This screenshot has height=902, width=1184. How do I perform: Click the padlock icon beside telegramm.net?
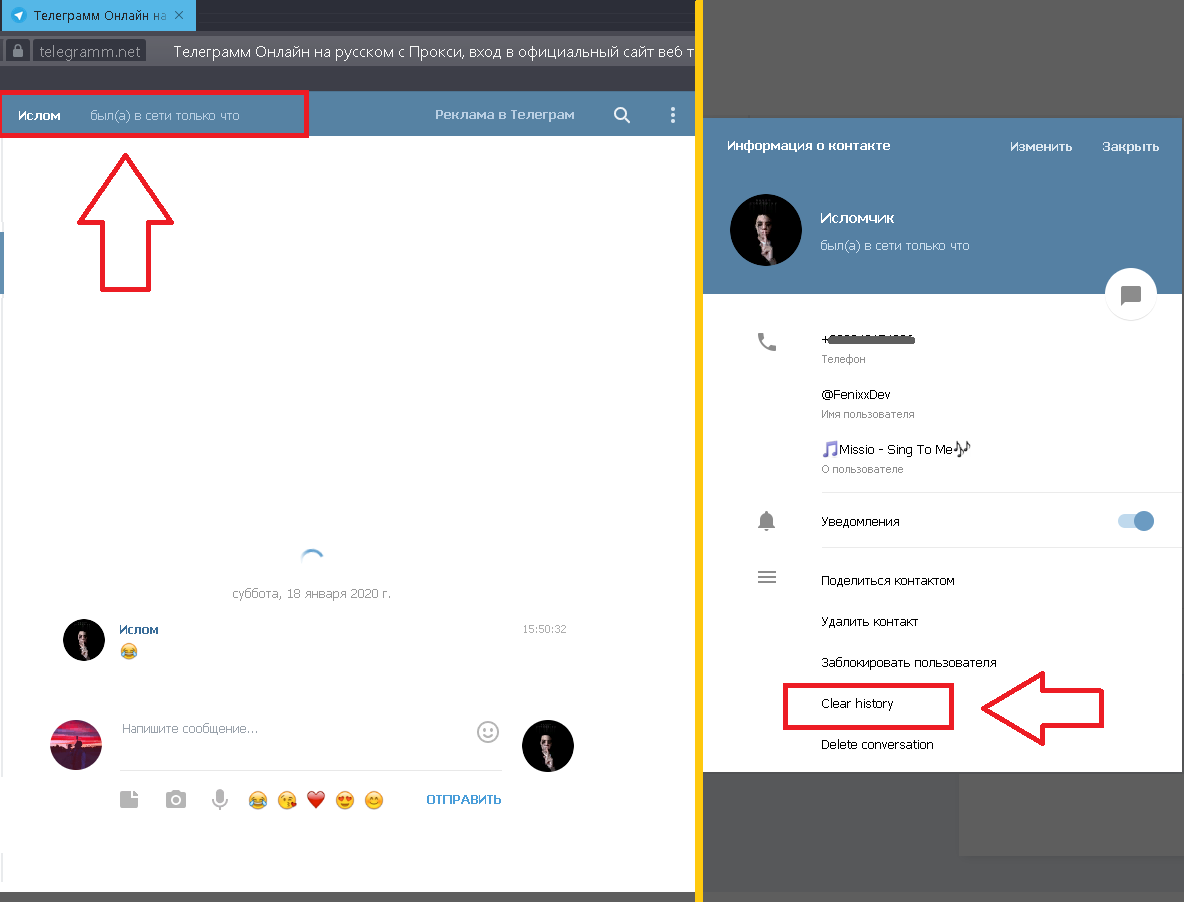point(18,51)
